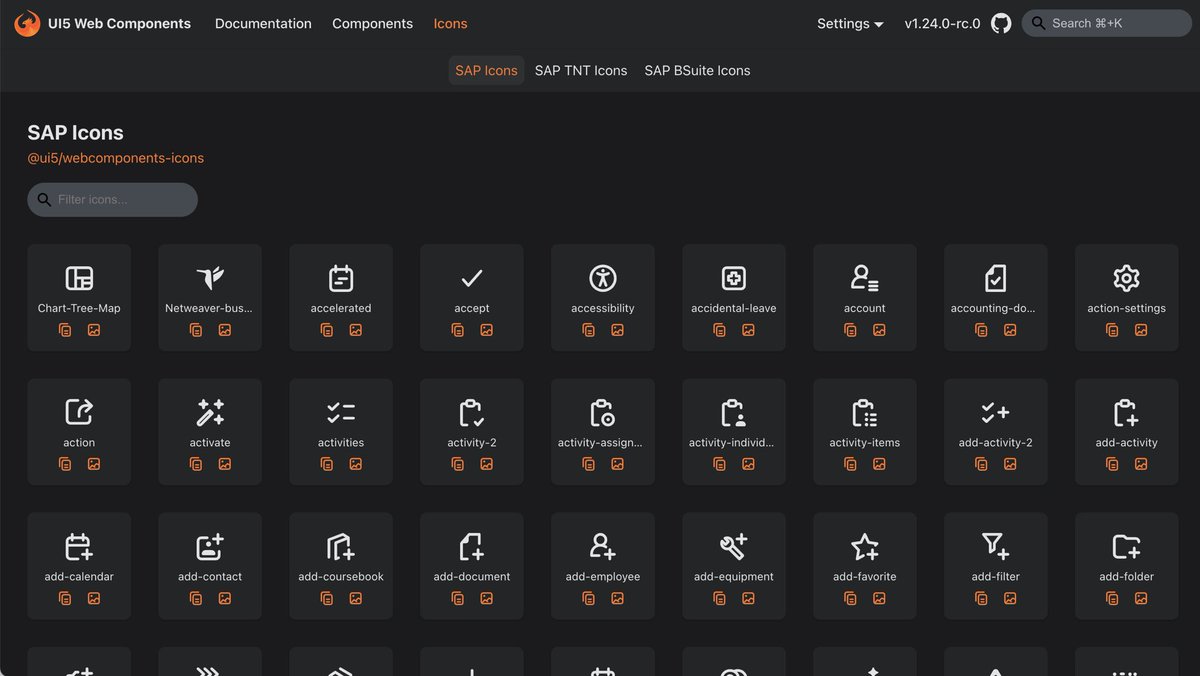This screenshot has height=676, width=1200.
Task: Copy name button under add-favorite
Action: coord(851,598)
